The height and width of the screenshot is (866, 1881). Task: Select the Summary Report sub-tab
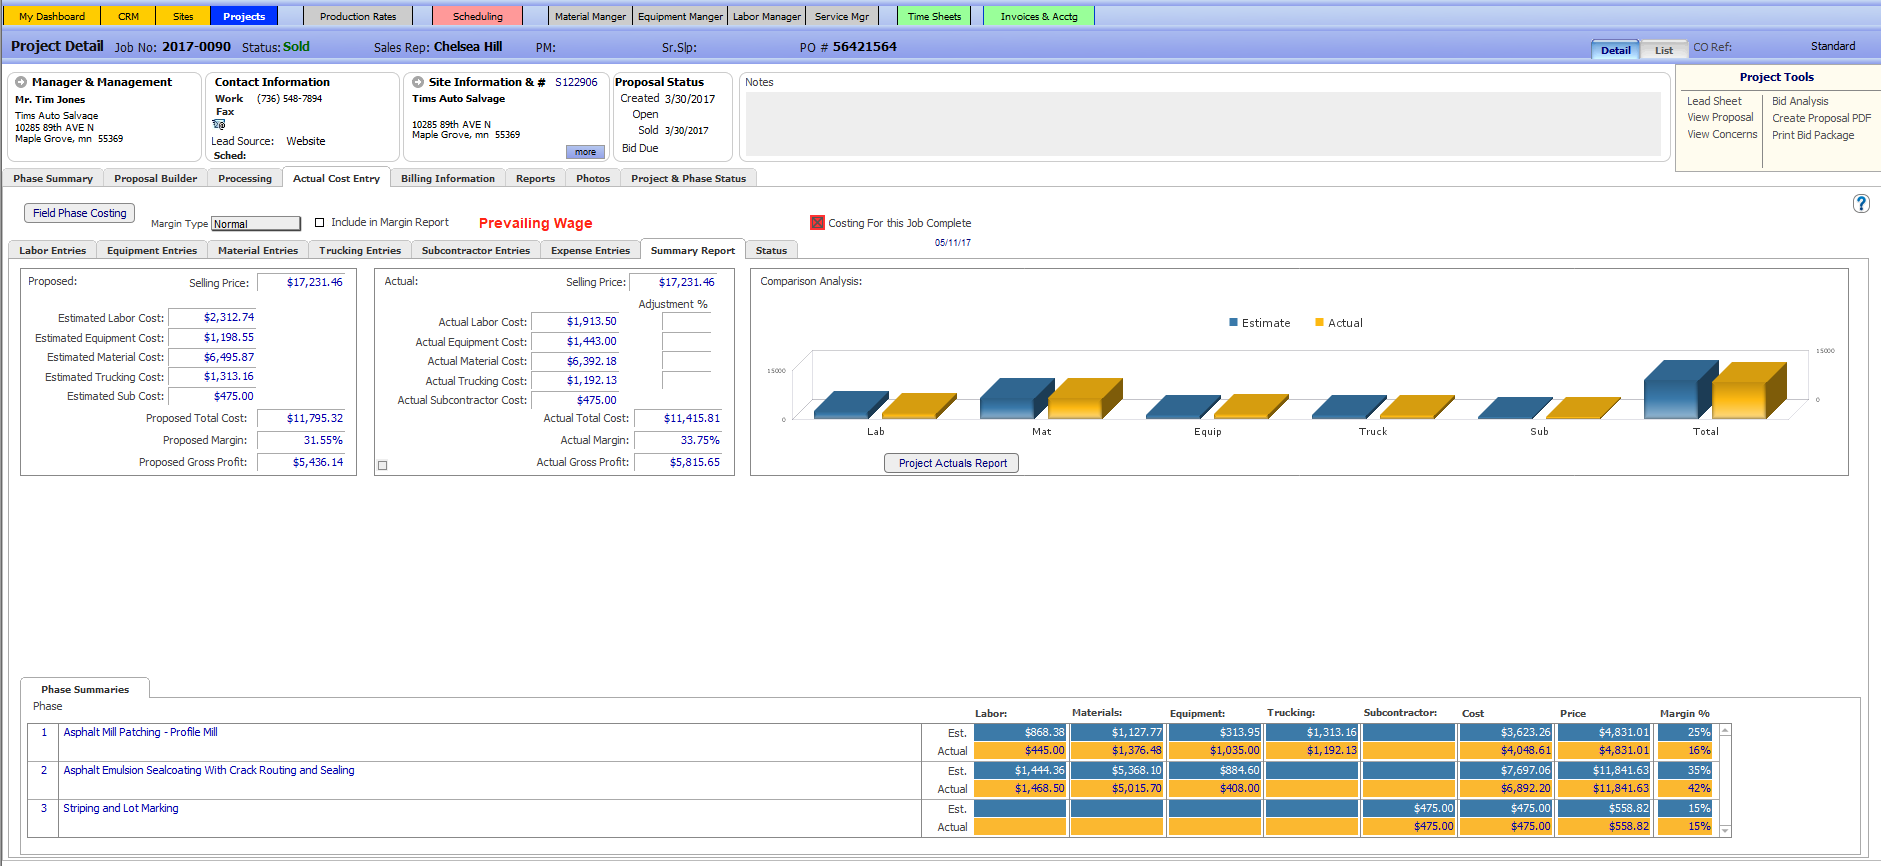pyautogui.click(x=693, y=250)
